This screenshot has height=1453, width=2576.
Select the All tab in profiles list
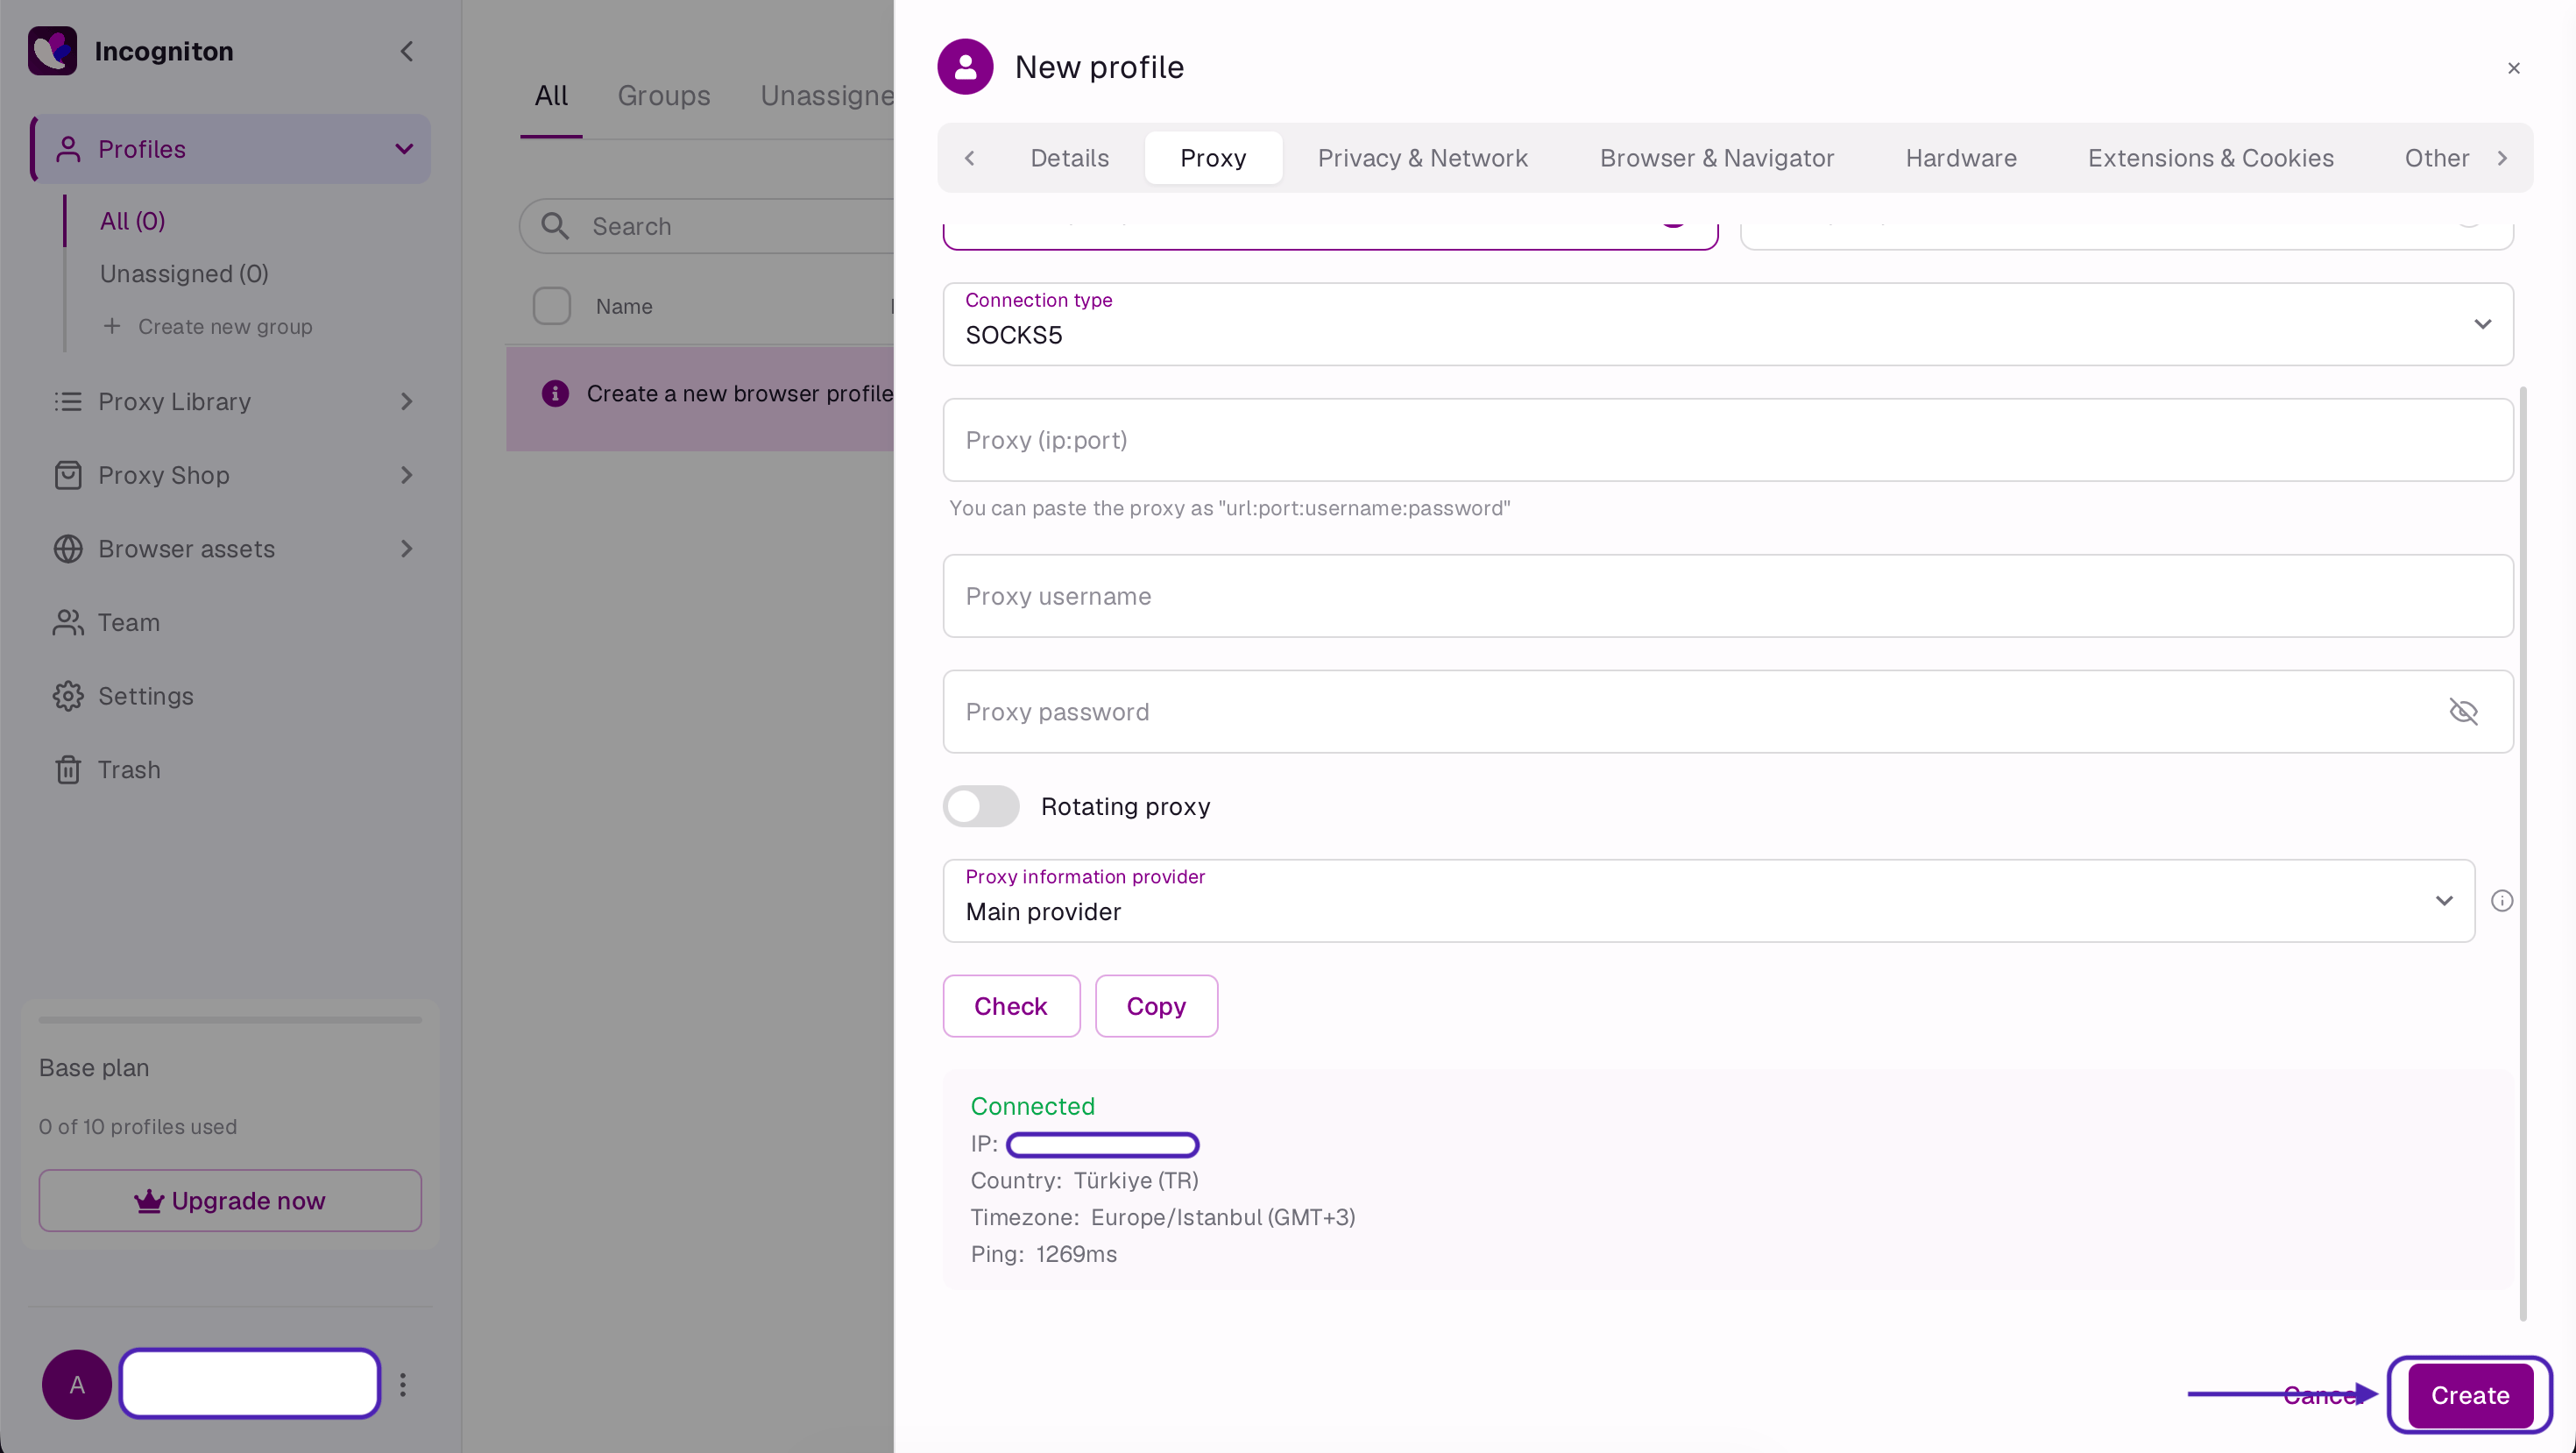point(551,96)
